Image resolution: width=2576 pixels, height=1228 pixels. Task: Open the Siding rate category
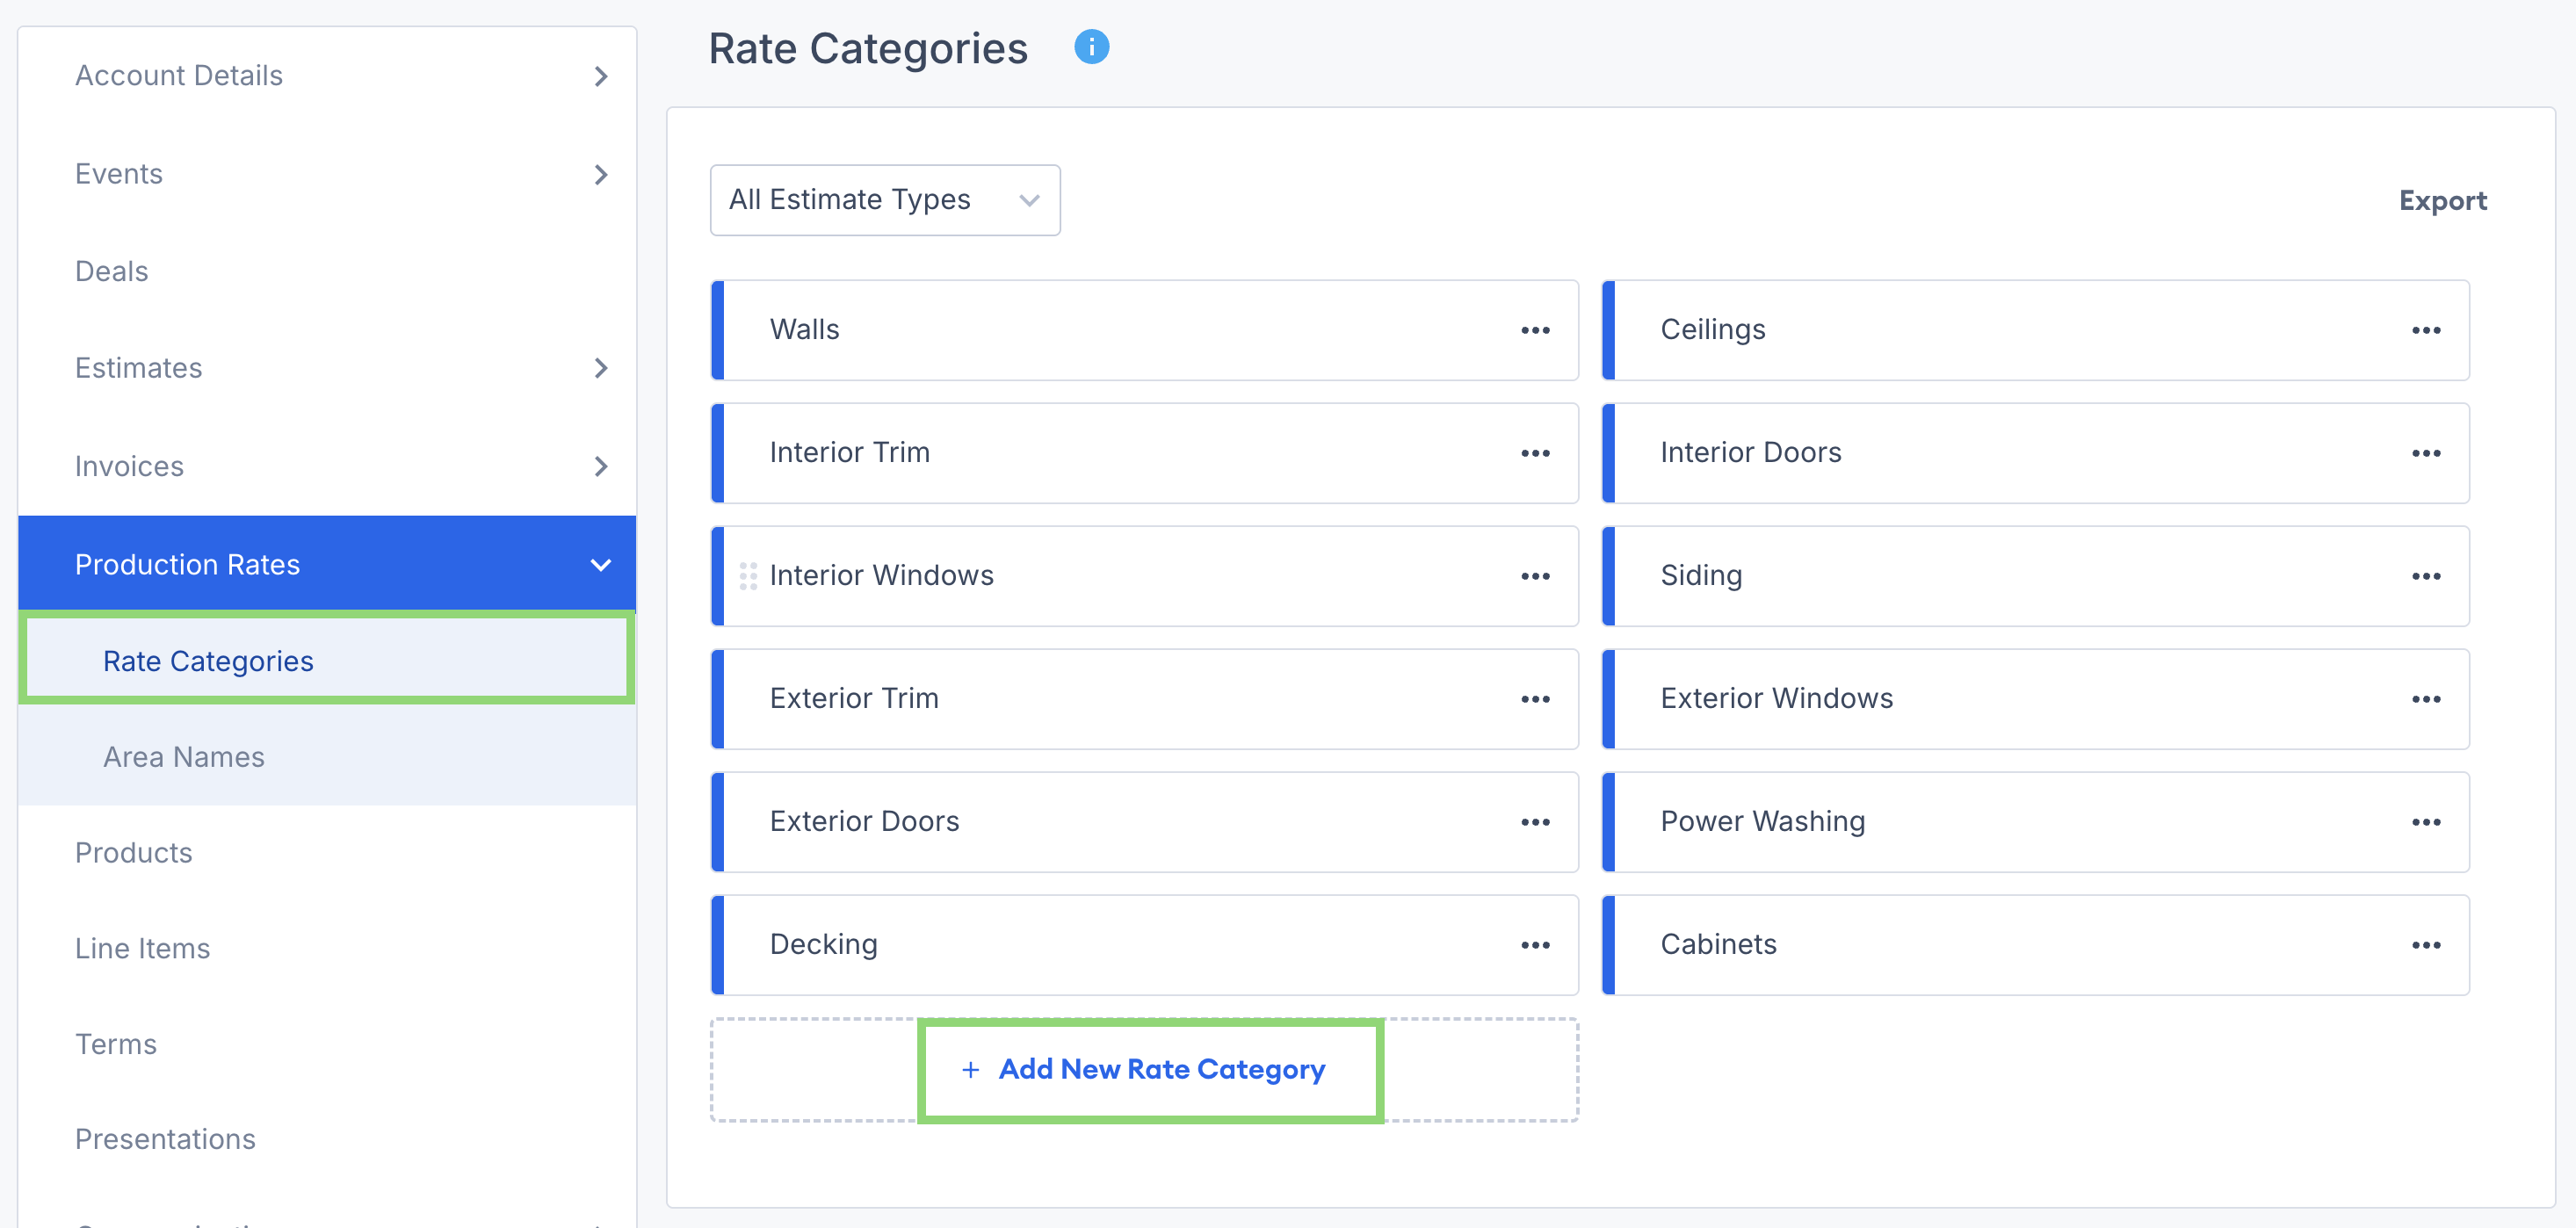click(x=2035, y=576)
